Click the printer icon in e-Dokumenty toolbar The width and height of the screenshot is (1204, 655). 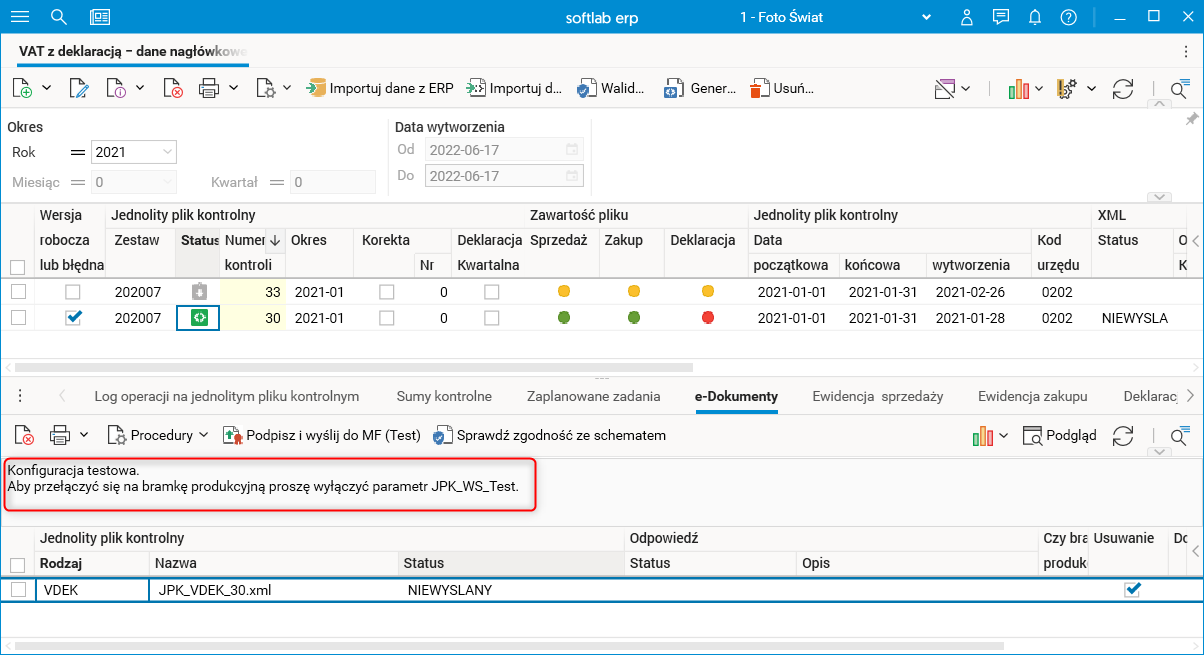coord(60,435)
